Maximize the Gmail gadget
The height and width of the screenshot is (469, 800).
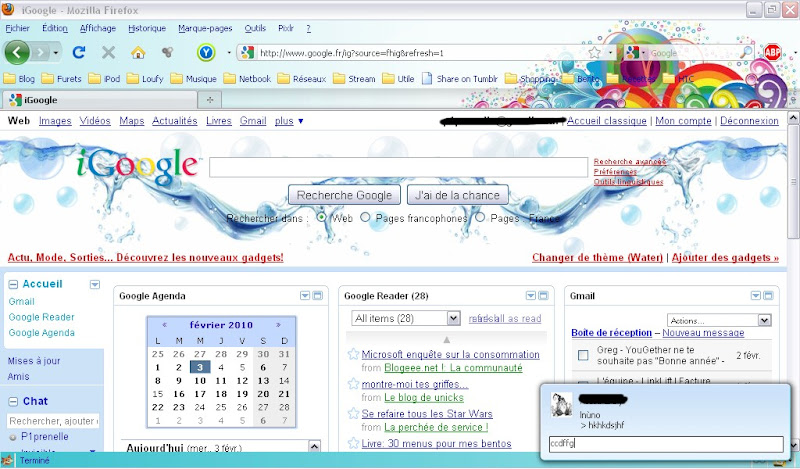768,295
